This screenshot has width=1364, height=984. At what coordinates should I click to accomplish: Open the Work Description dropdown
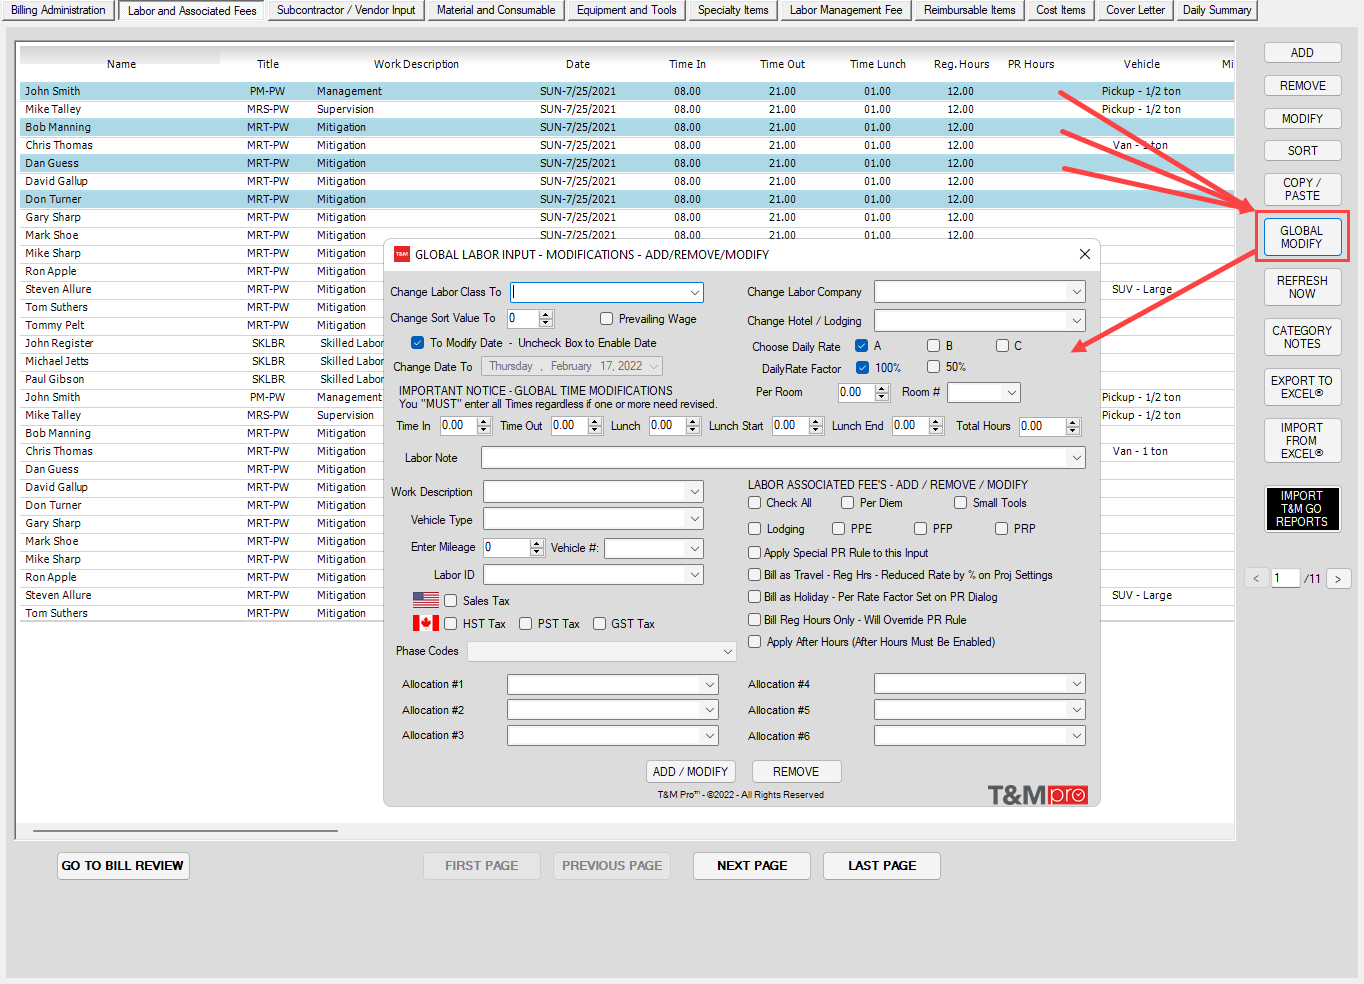(694, 492)
